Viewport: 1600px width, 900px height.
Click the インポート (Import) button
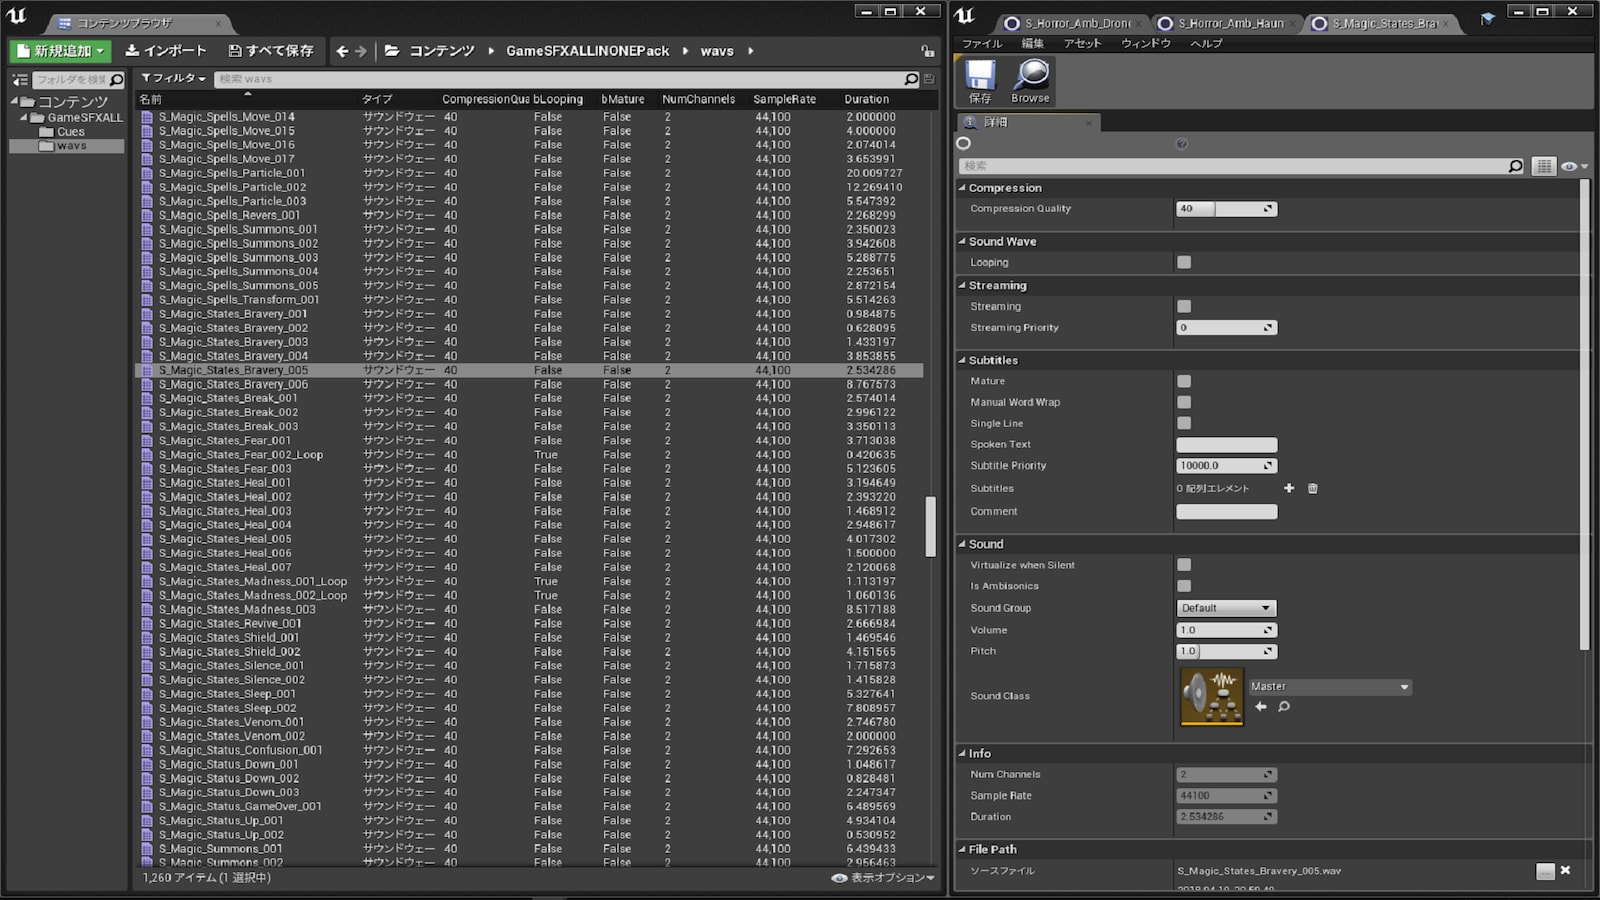[165, 50]
